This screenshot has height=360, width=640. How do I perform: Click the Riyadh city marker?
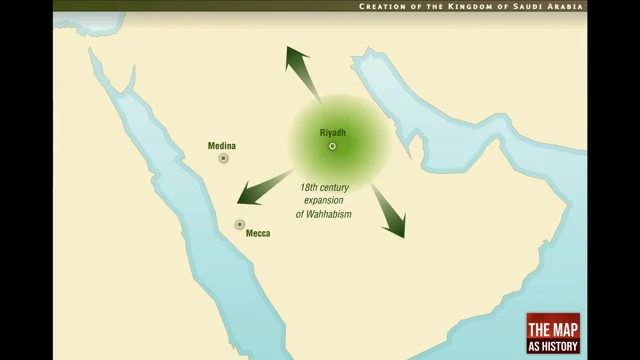tap(333, 146)
